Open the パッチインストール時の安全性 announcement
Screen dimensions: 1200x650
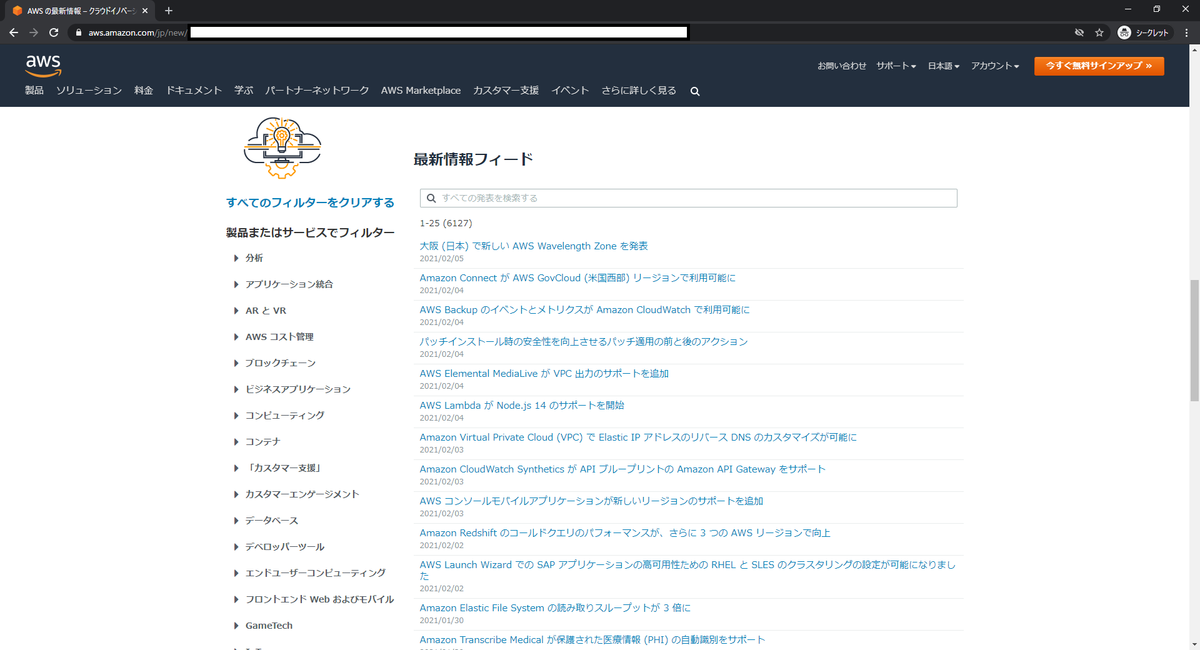584,342
